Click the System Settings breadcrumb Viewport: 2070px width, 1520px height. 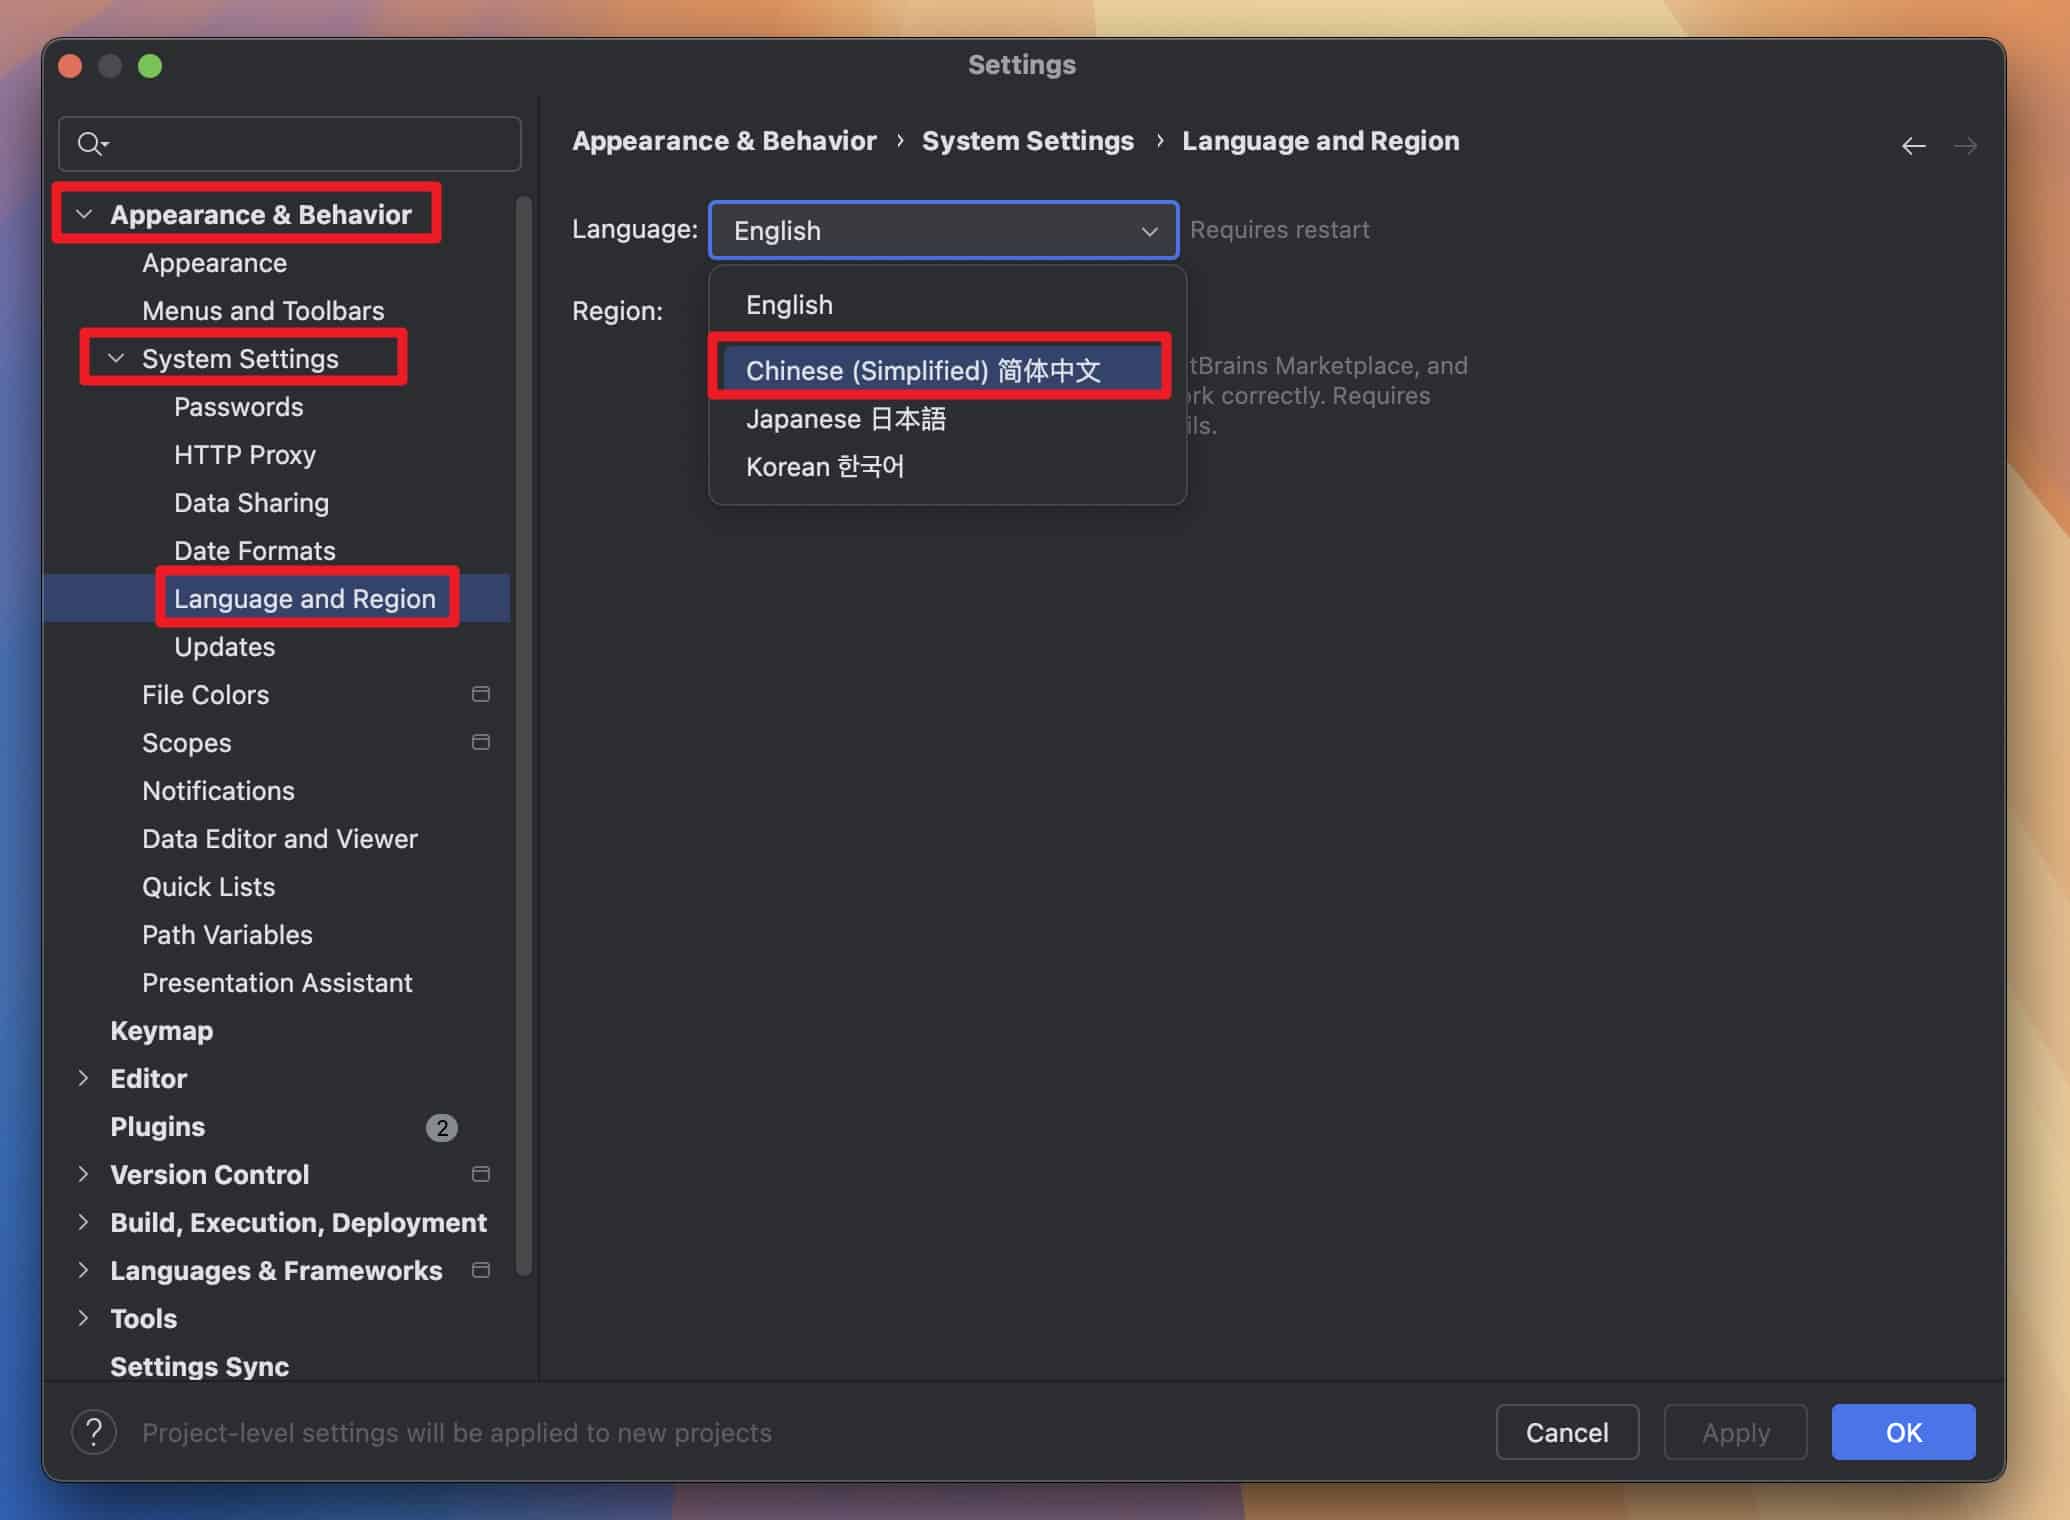point(1027,140)
